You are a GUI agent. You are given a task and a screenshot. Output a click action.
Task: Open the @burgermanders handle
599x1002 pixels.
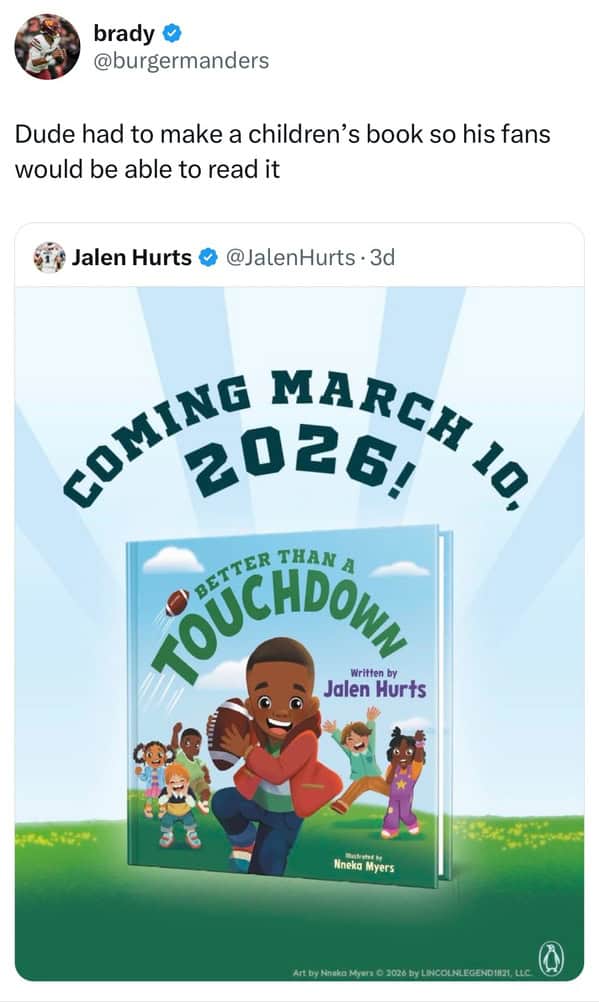tap(181, 61)
